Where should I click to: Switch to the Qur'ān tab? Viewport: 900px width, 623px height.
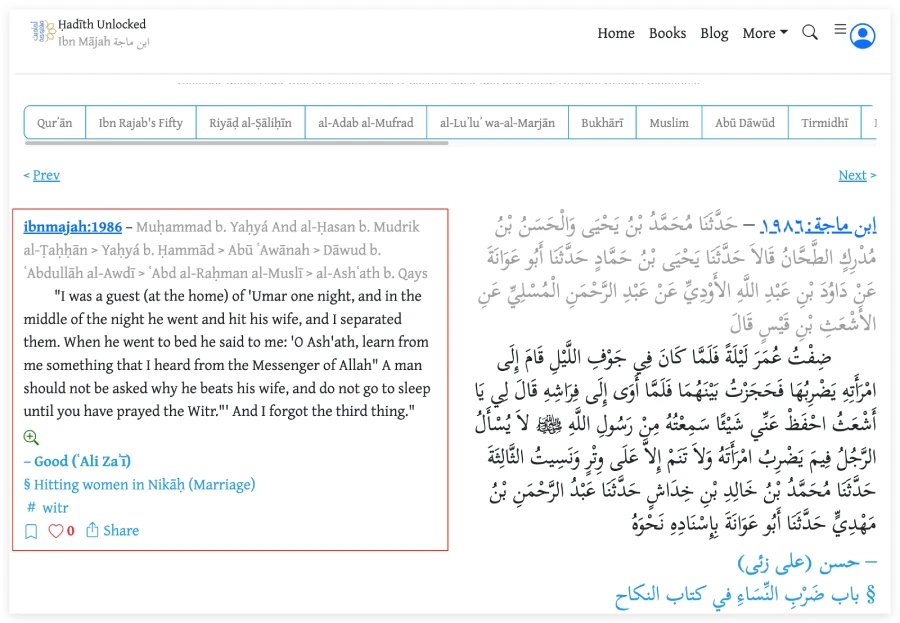55,123
